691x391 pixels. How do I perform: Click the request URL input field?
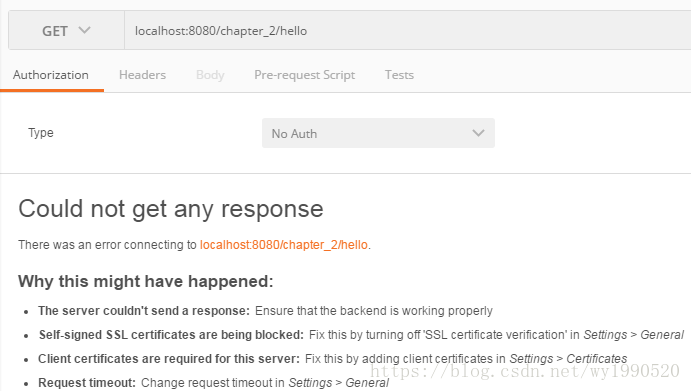click(408, 31)
